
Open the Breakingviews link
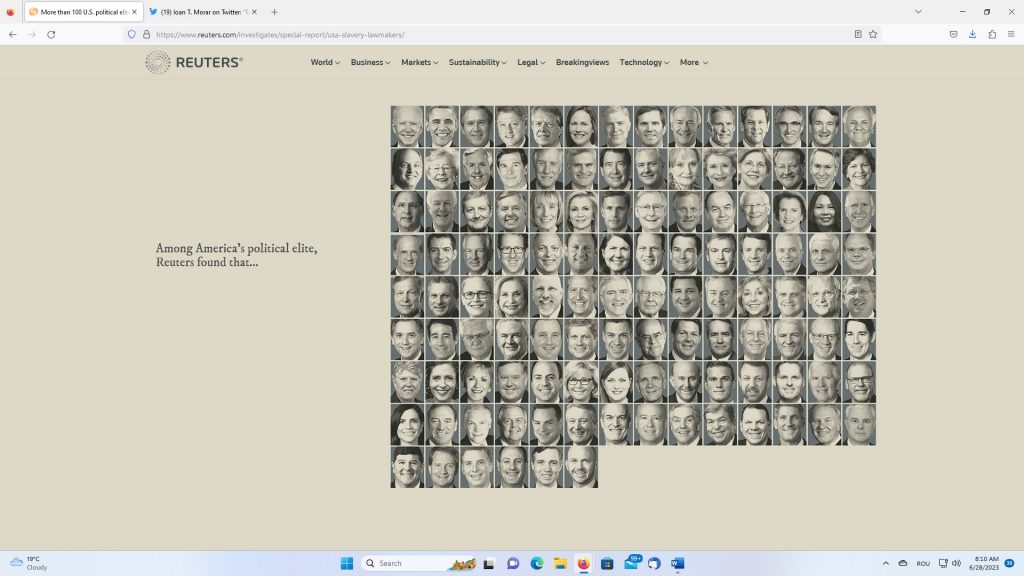coord(582,62)
